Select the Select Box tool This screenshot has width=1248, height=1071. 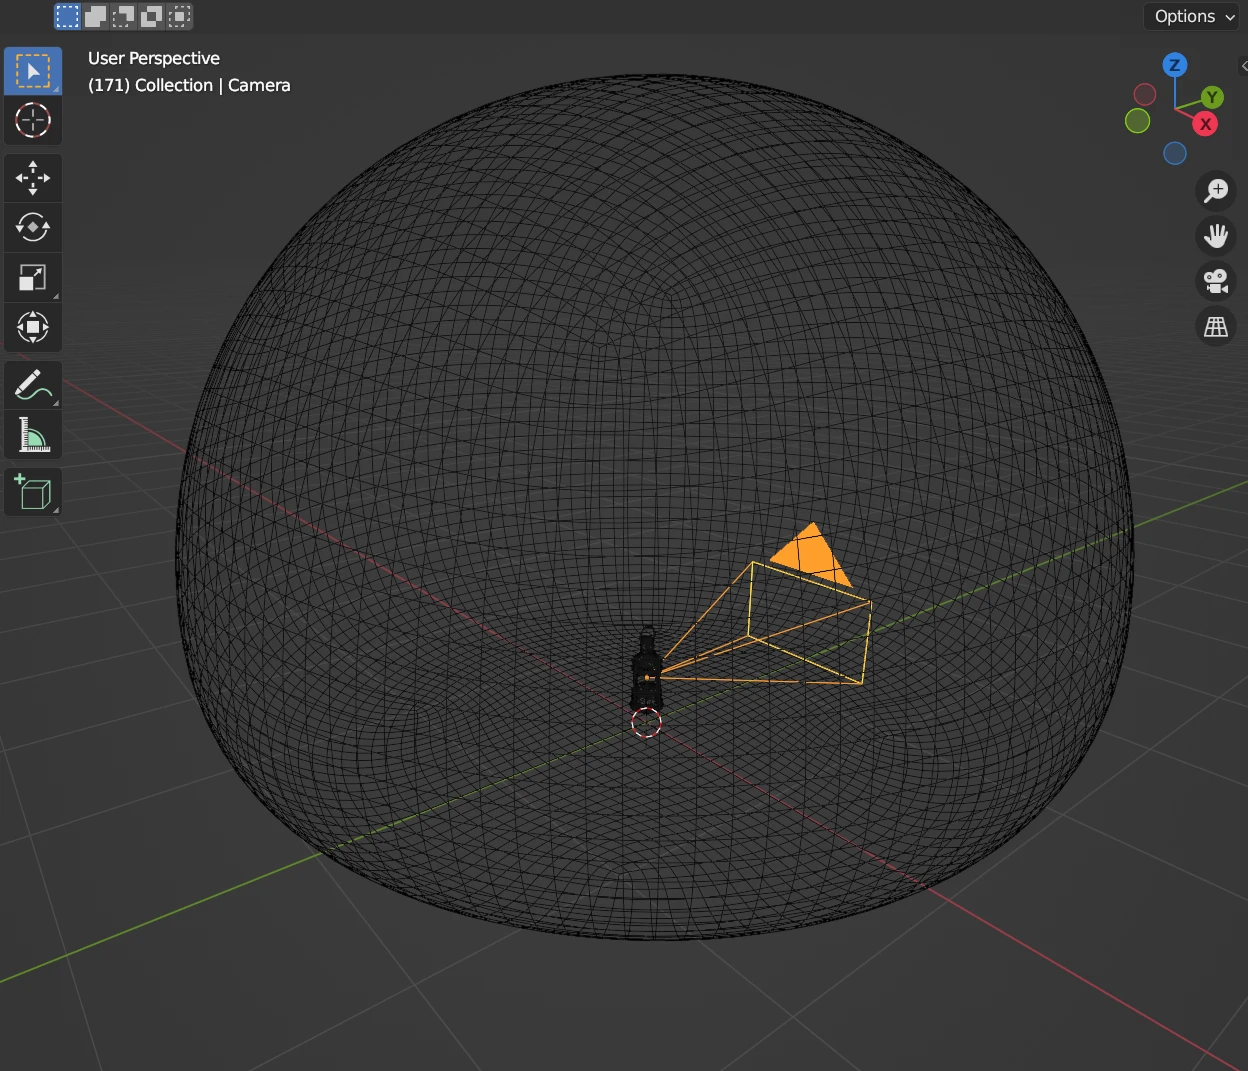(33, 72)
